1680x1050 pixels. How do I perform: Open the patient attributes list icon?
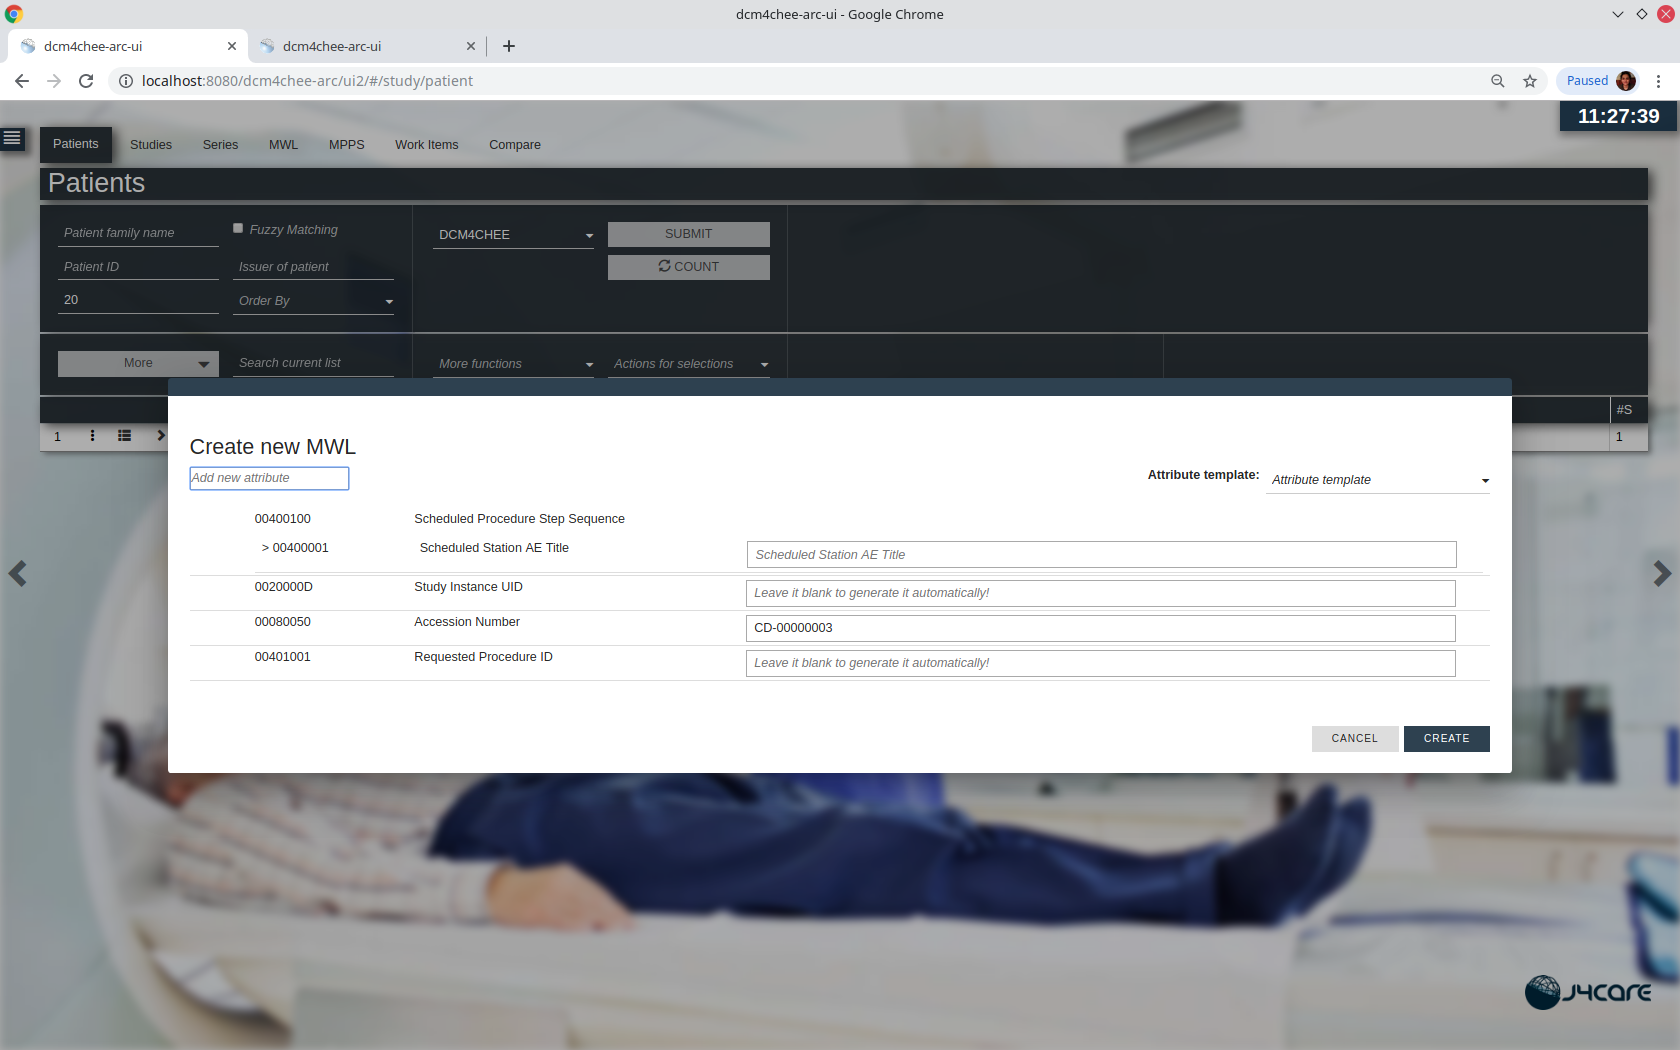[124, 436]
